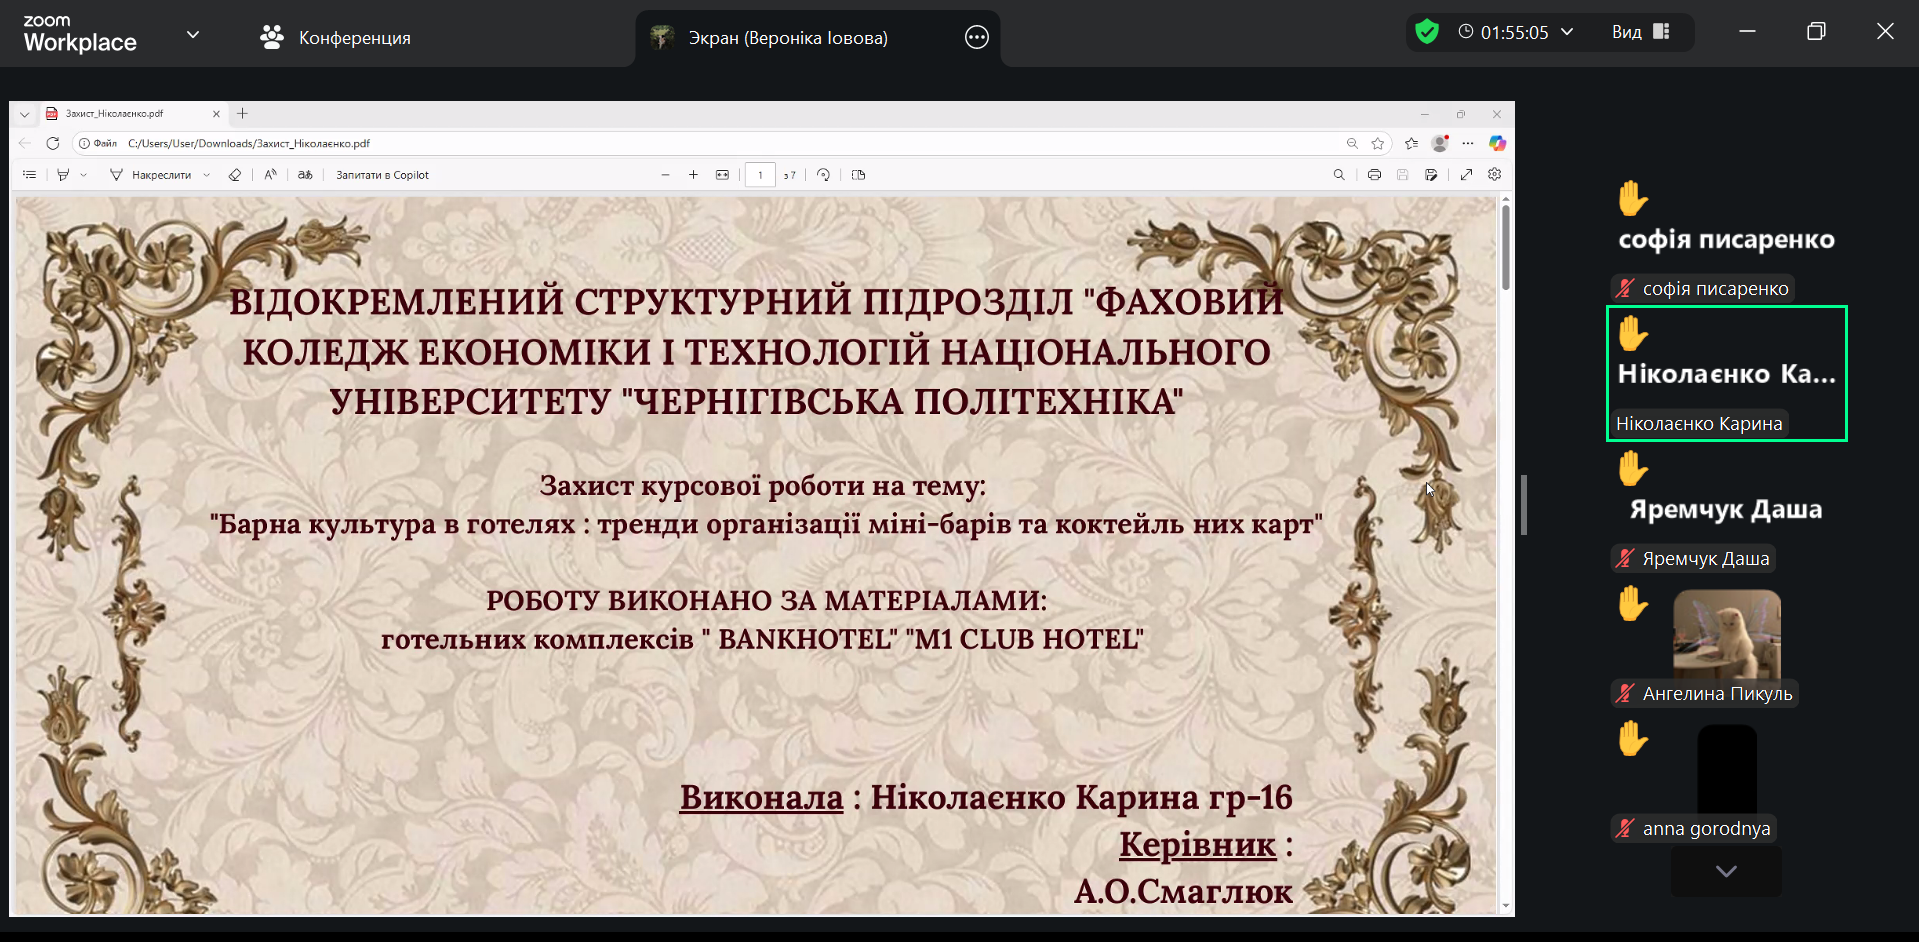Select the Экран (Вероніка Іовова) tab

tap(787, 38)
